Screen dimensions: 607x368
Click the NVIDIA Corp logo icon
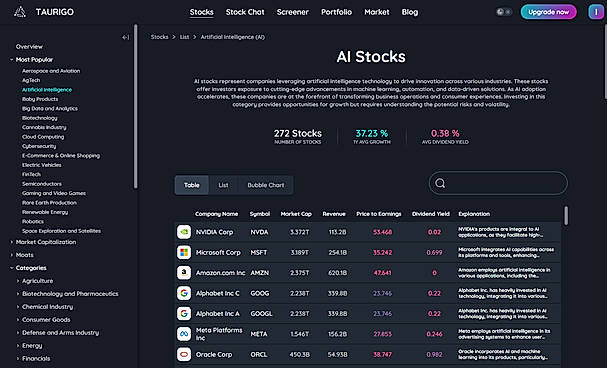click(x=184, y=232)
